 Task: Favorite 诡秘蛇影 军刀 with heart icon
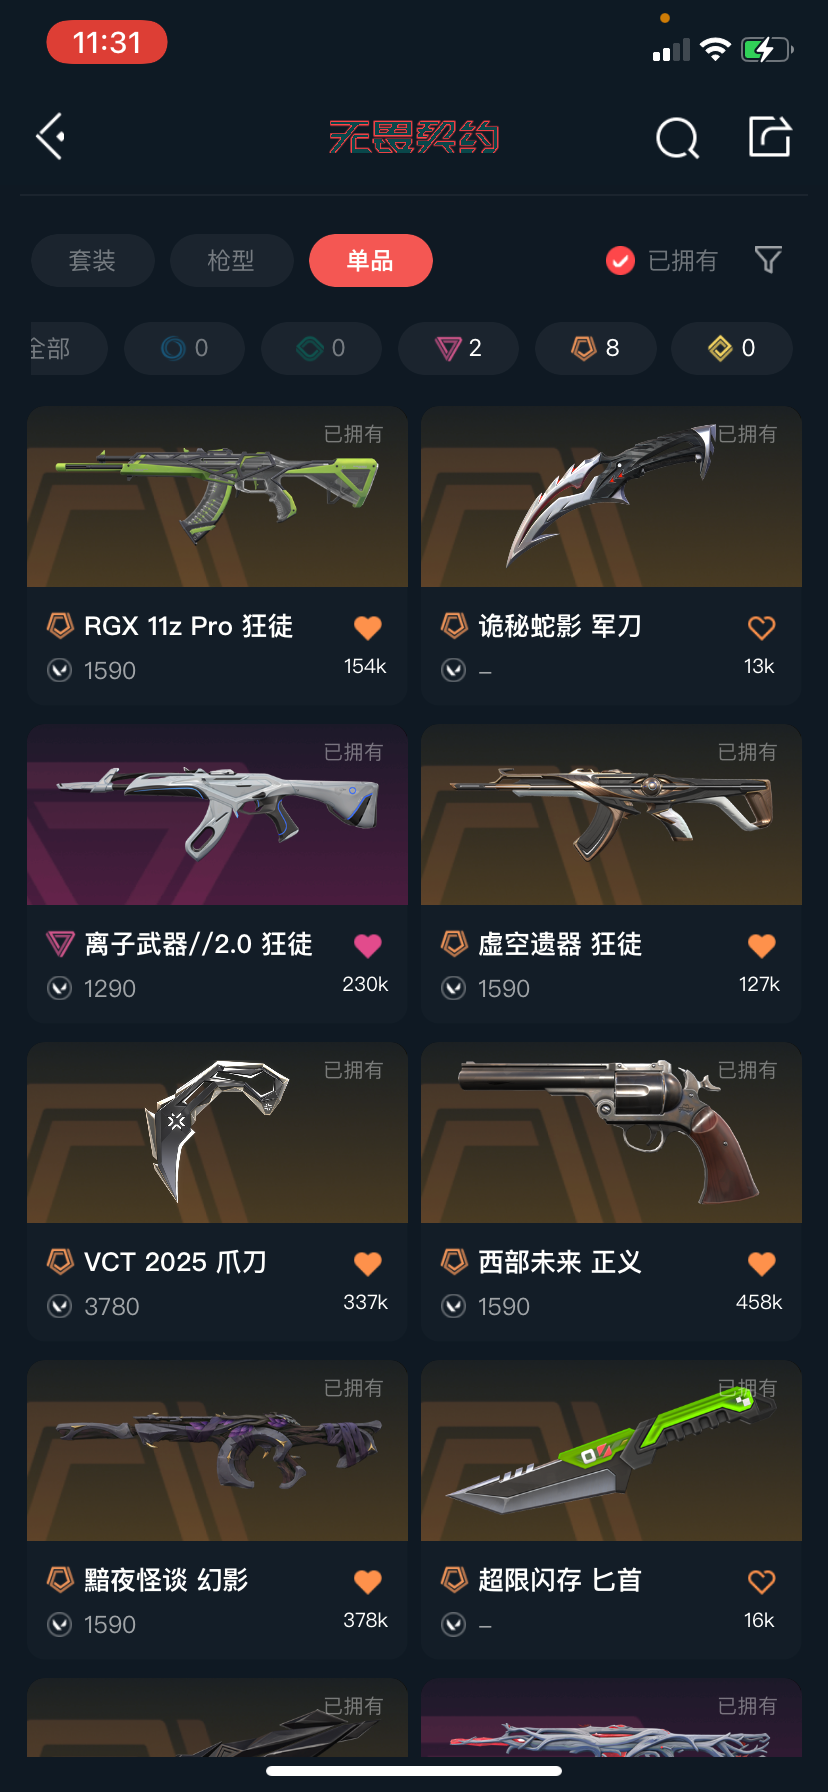click(762, 627)
